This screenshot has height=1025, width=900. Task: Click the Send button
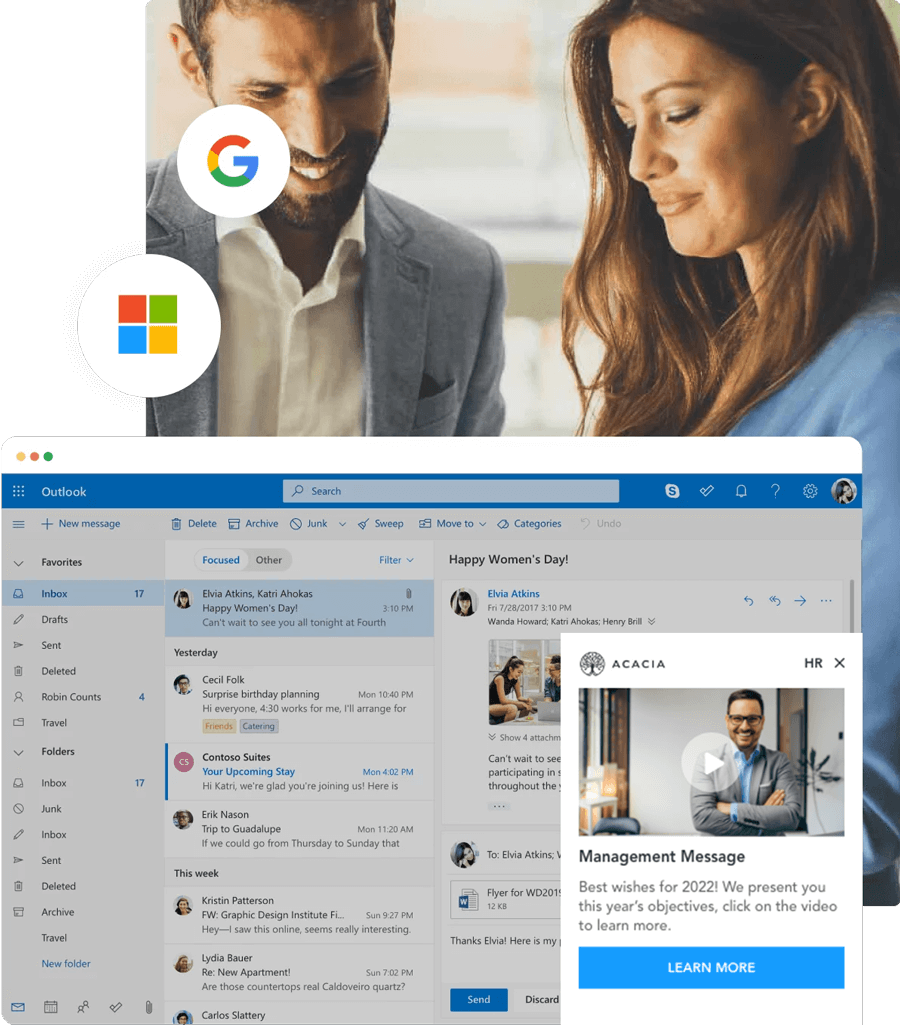[478, 1000]
